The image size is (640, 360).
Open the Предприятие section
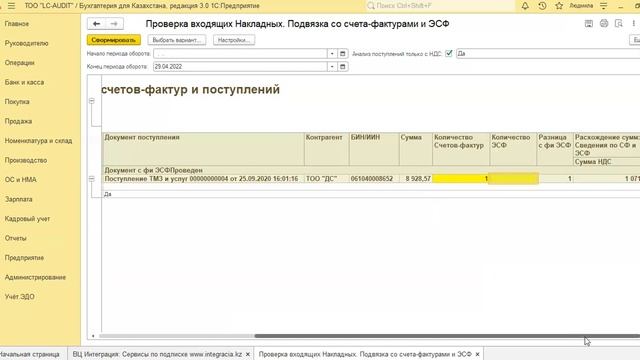pyautogui.click(x=24, y=258)
